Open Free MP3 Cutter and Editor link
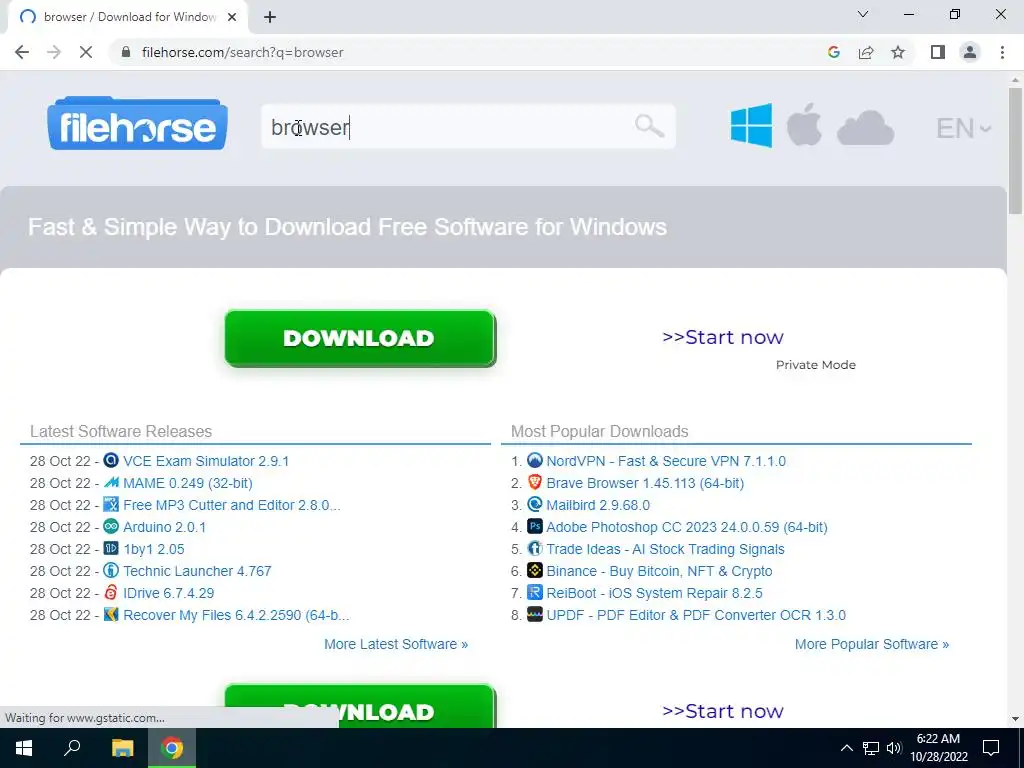 [x=232, y=505]
